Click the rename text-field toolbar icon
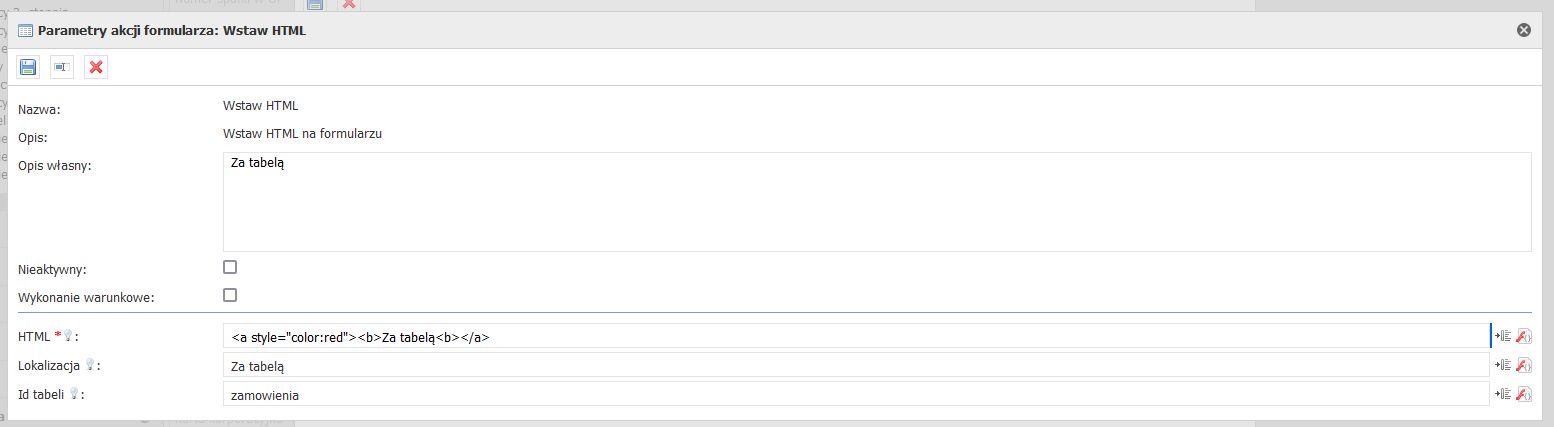The height and width of the screenshot is (427, 1554). [x=62, y=67]
